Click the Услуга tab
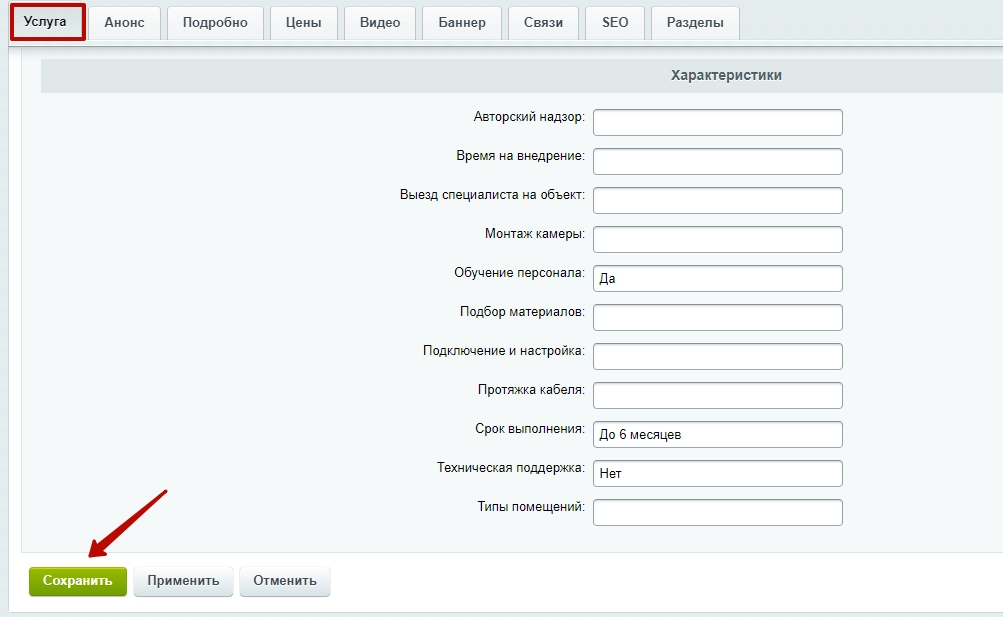 tap(45, 22)
